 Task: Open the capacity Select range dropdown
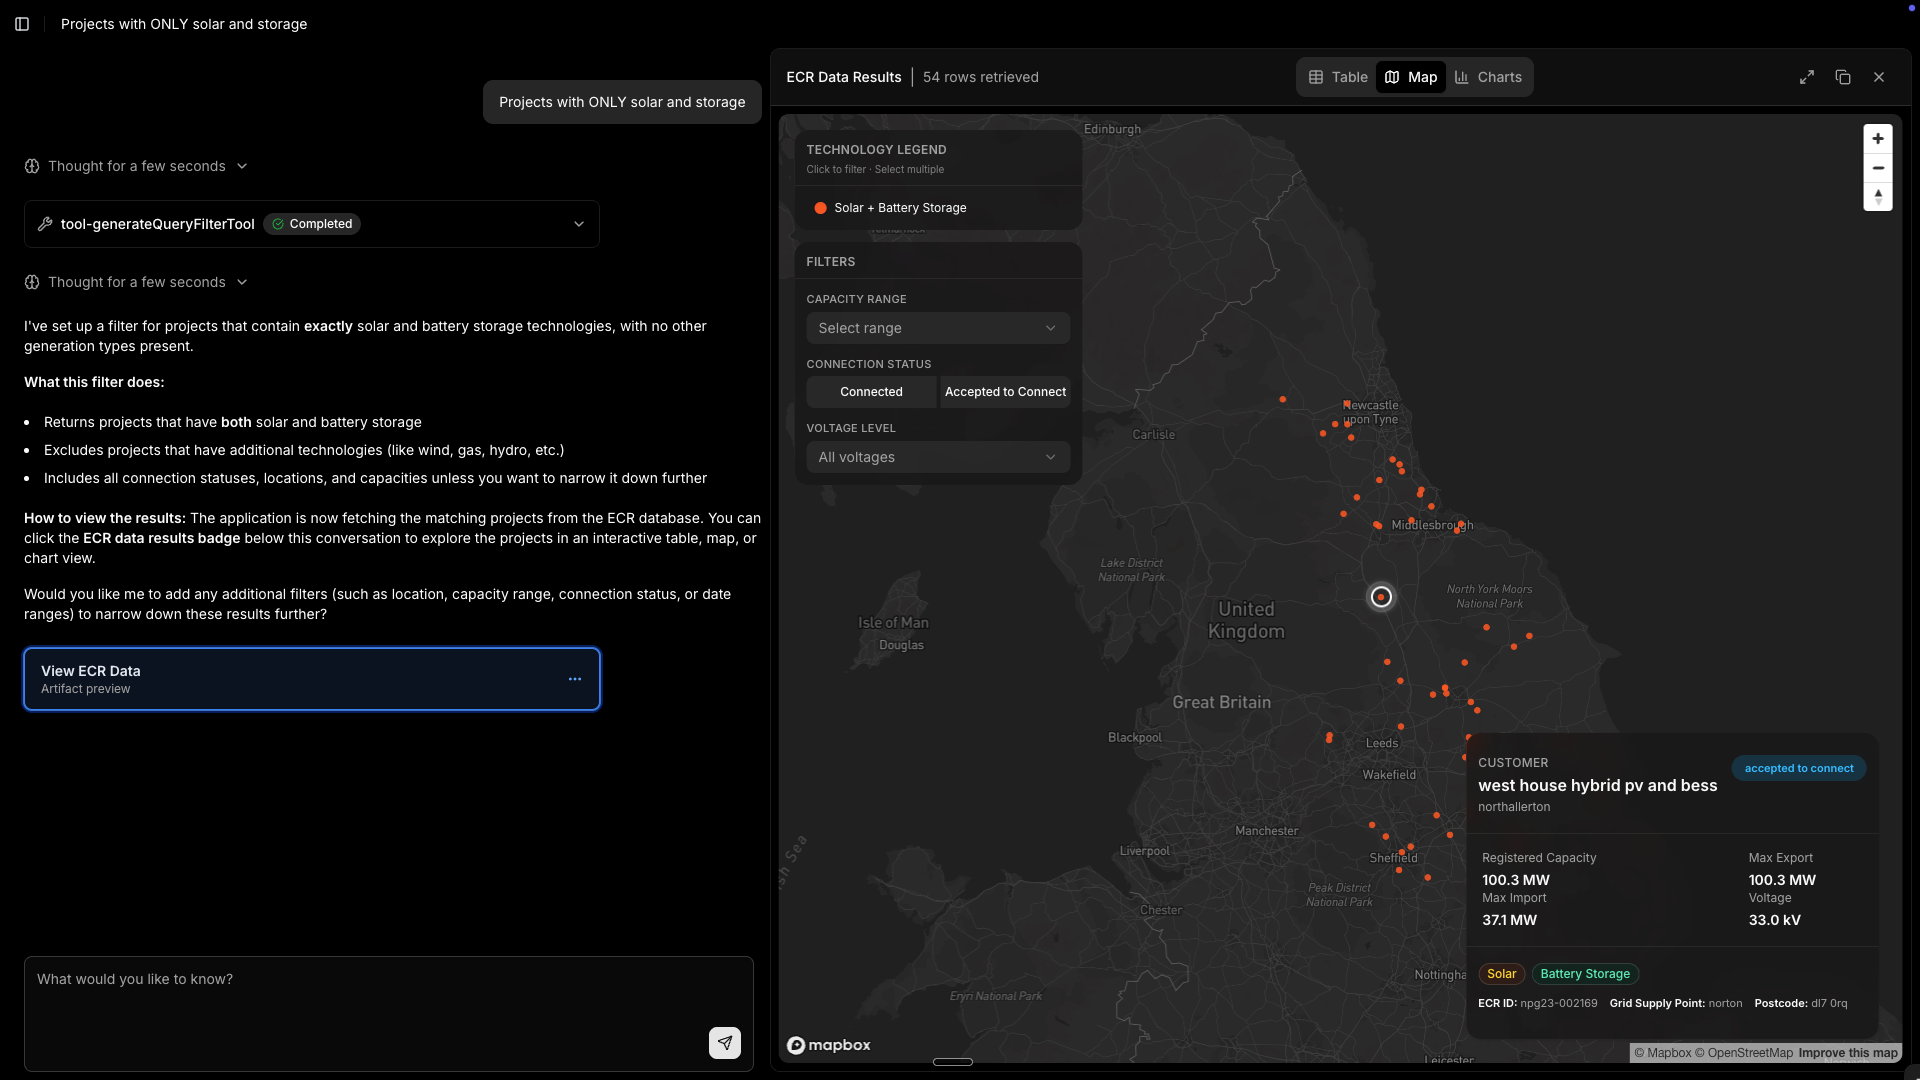937,328
